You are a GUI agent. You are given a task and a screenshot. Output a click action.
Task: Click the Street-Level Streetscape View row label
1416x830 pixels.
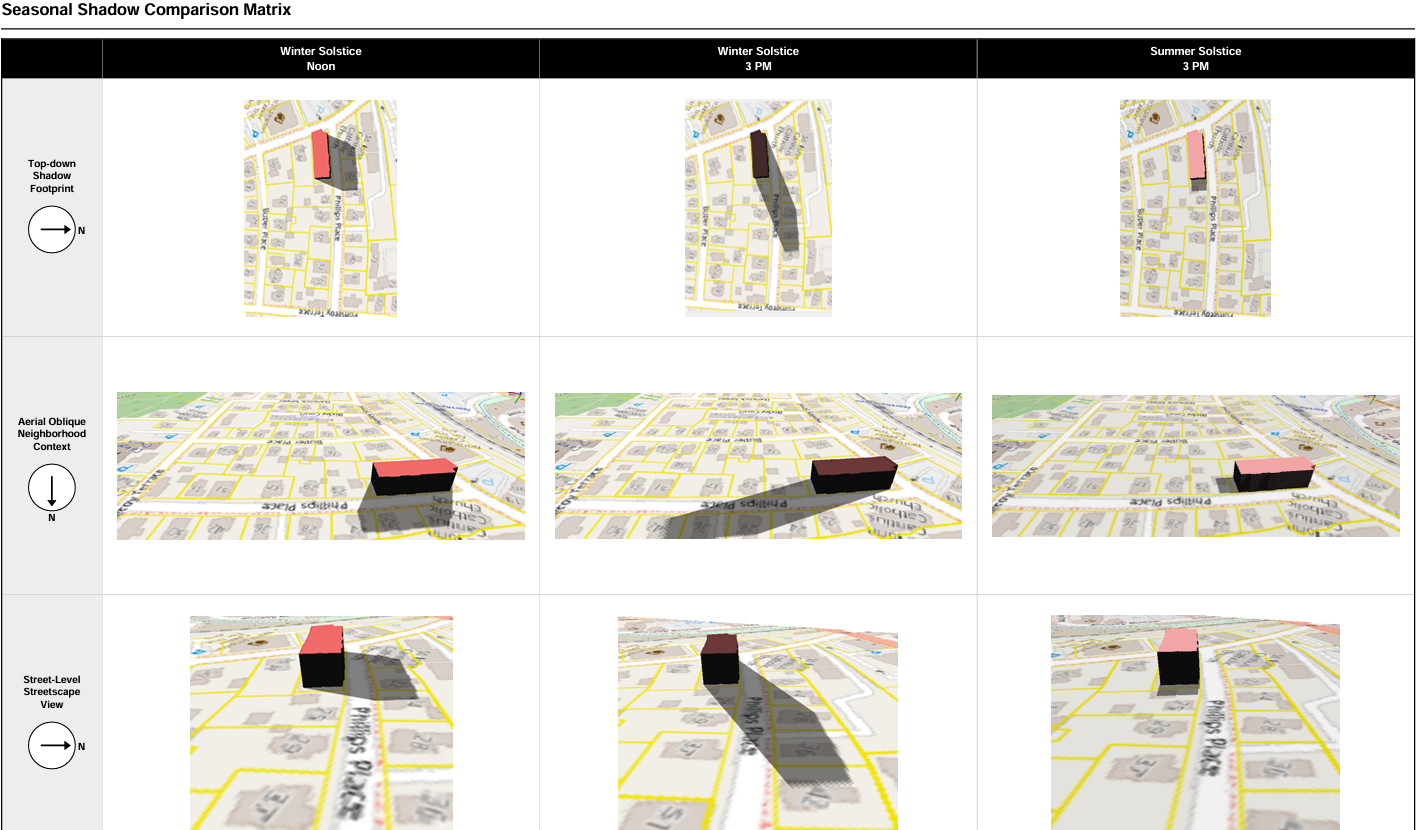click(x=52, y=692)
